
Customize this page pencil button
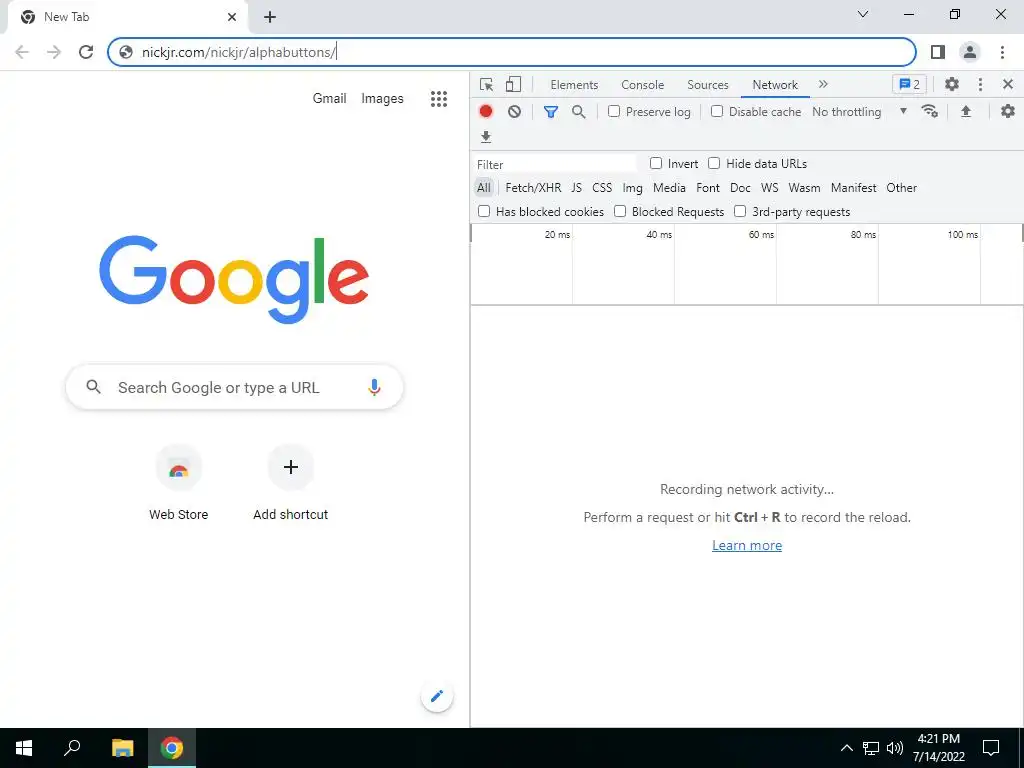[x=437, y=696]
